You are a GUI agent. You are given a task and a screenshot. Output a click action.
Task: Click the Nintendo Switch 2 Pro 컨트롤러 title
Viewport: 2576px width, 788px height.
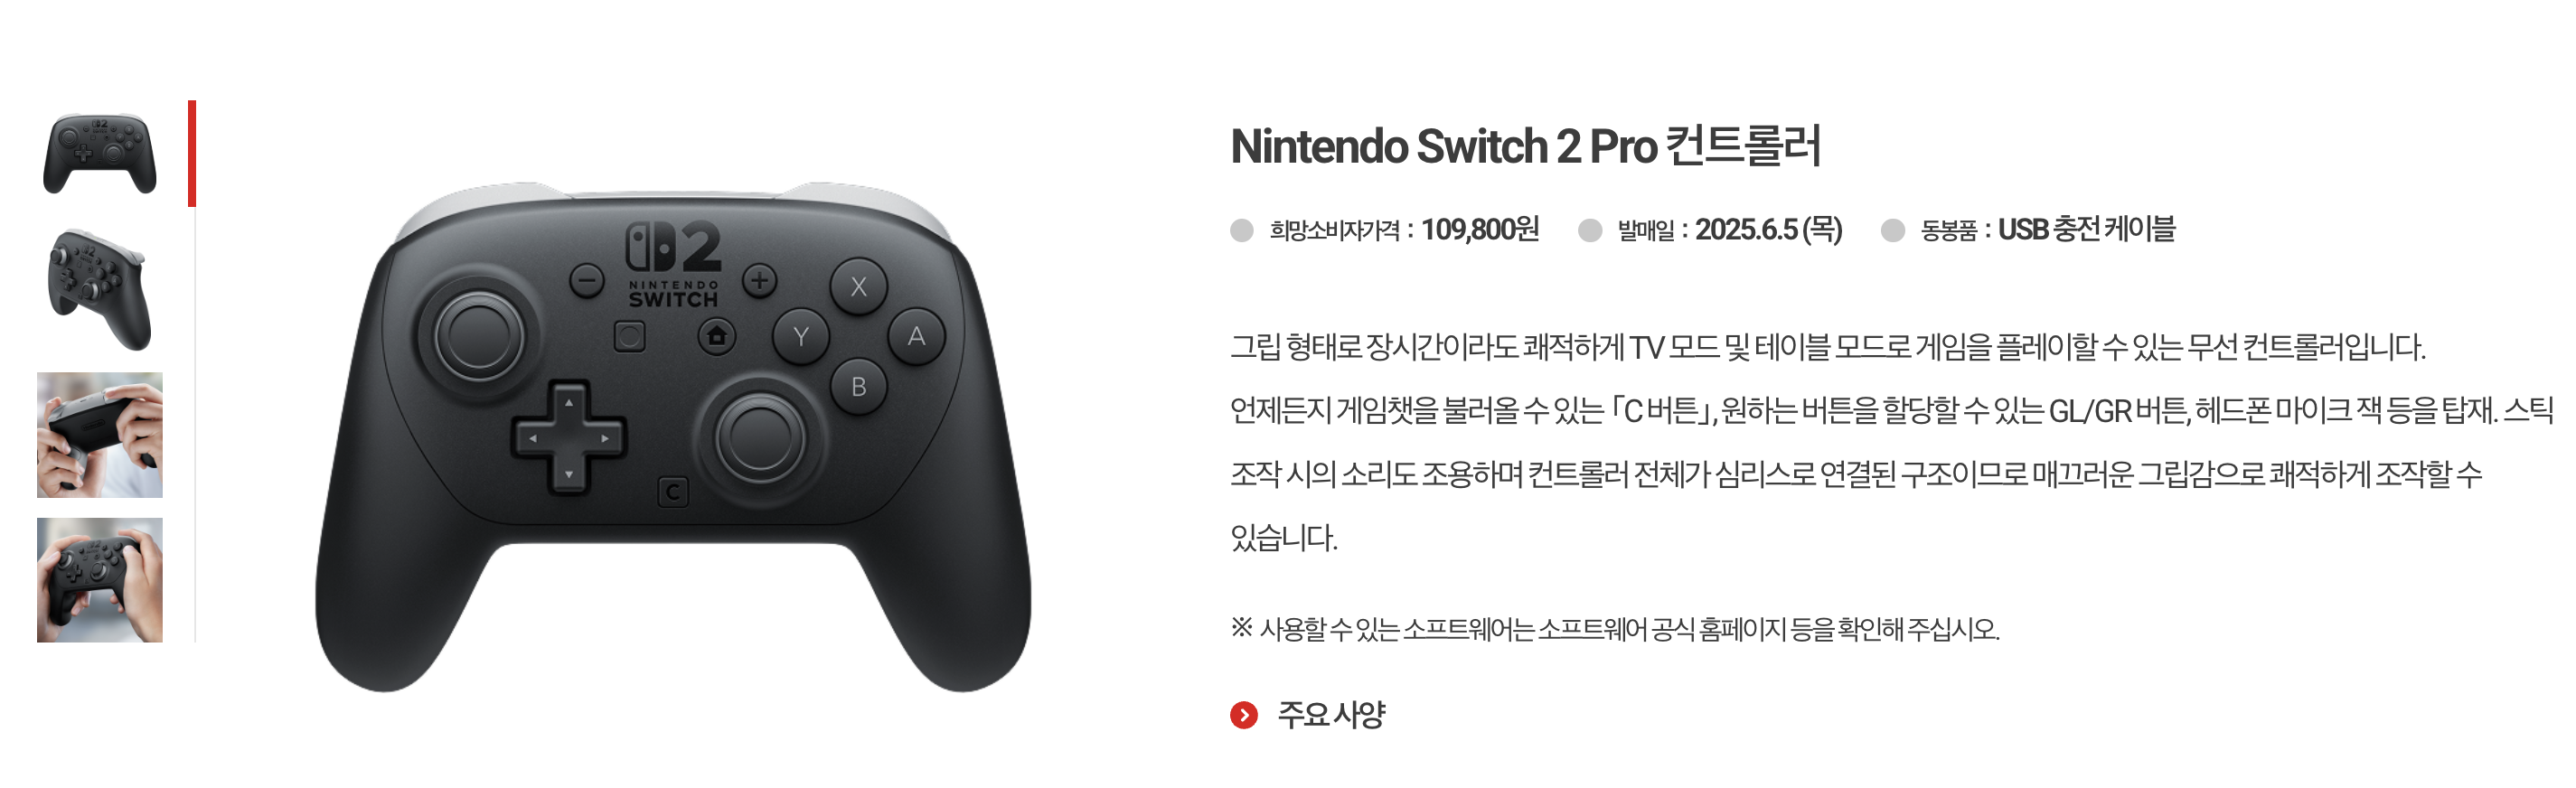point(1526,146)
